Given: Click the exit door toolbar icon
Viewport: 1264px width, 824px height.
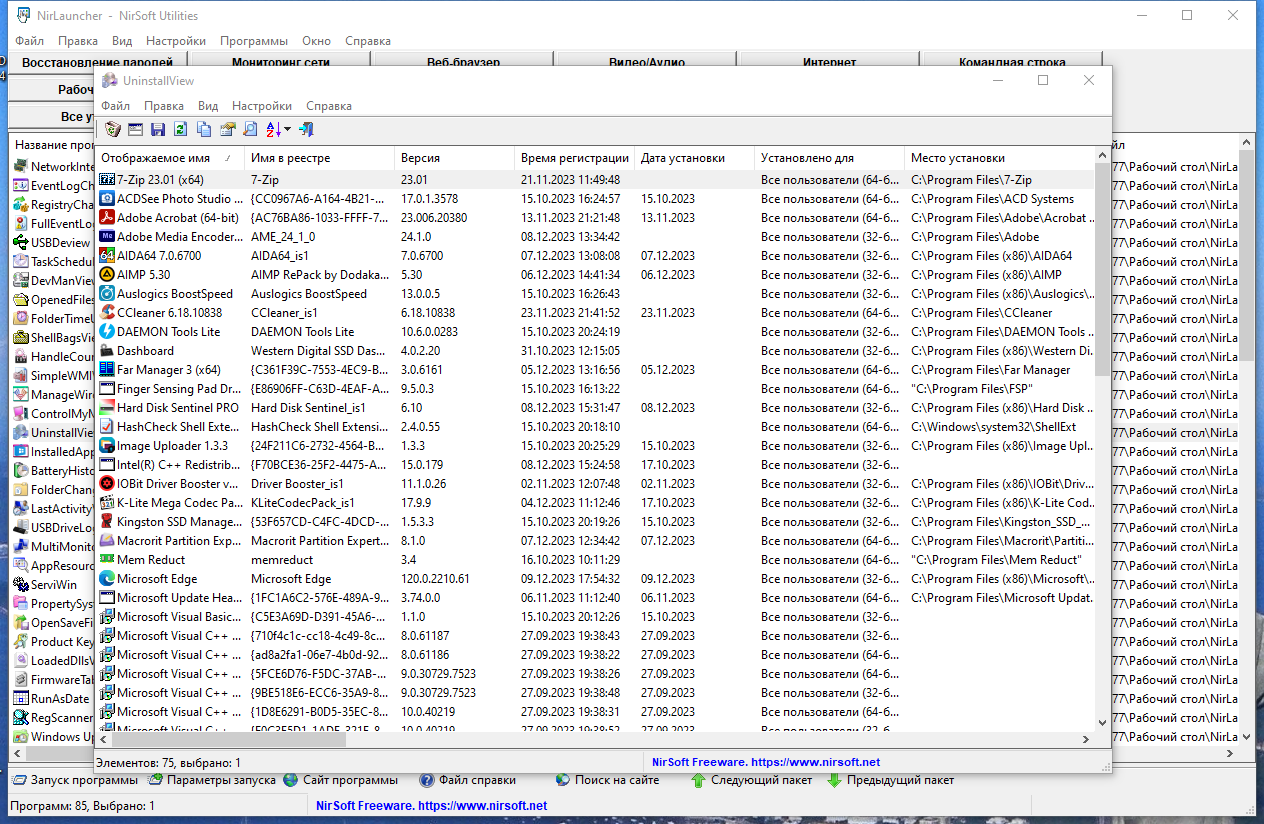Looking at the screenshot, I should 306,129.
